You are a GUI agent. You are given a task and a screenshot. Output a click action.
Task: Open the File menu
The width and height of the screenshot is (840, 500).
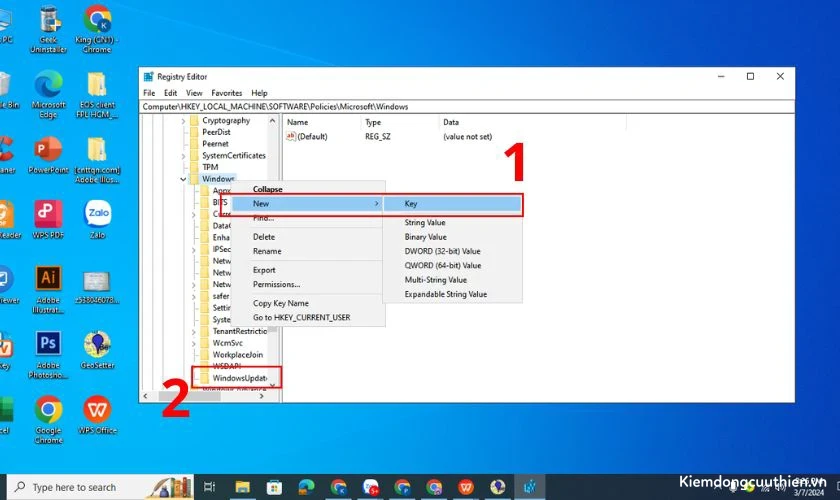(x=149, y=93)
